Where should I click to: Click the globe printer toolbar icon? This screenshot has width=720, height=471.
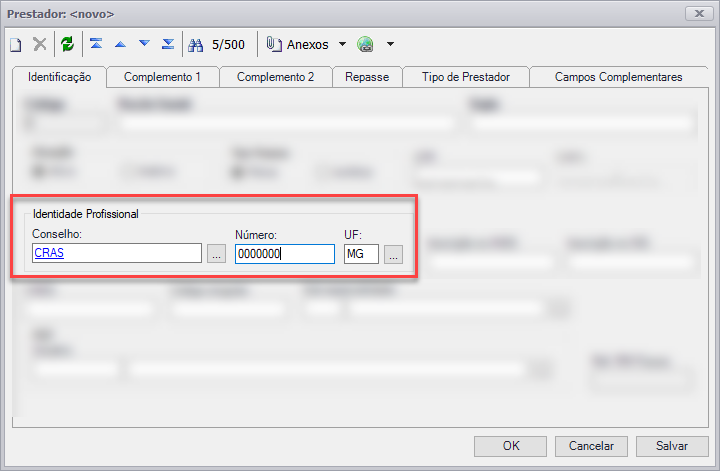(x=366, y=45)
